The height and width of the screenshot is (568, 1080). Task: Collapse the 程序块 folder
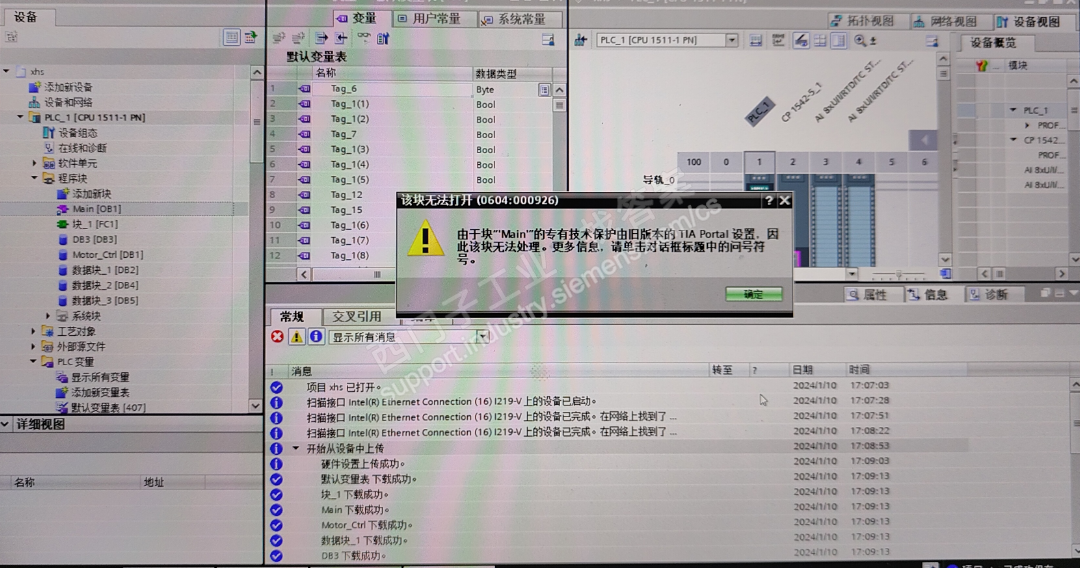click(x=34, y=178)
